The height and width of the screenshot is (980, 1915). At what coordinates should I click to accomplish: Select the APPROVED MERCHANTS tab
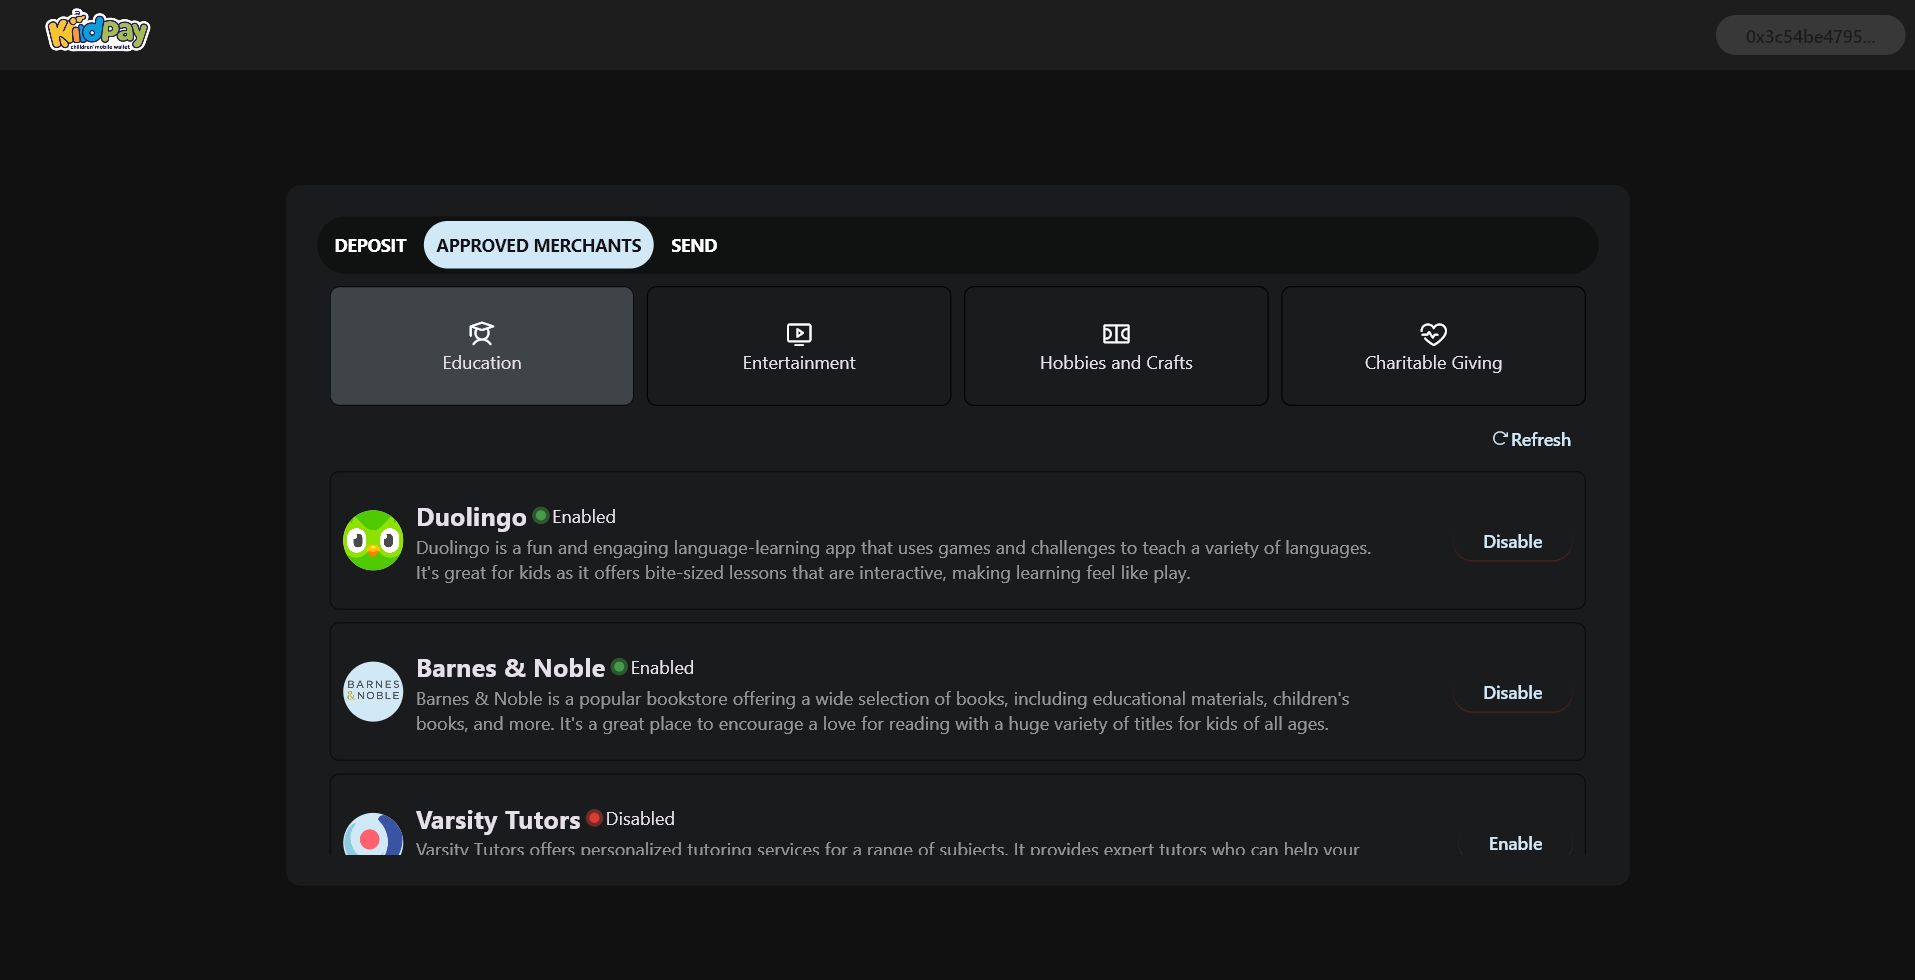coord(539,245)
